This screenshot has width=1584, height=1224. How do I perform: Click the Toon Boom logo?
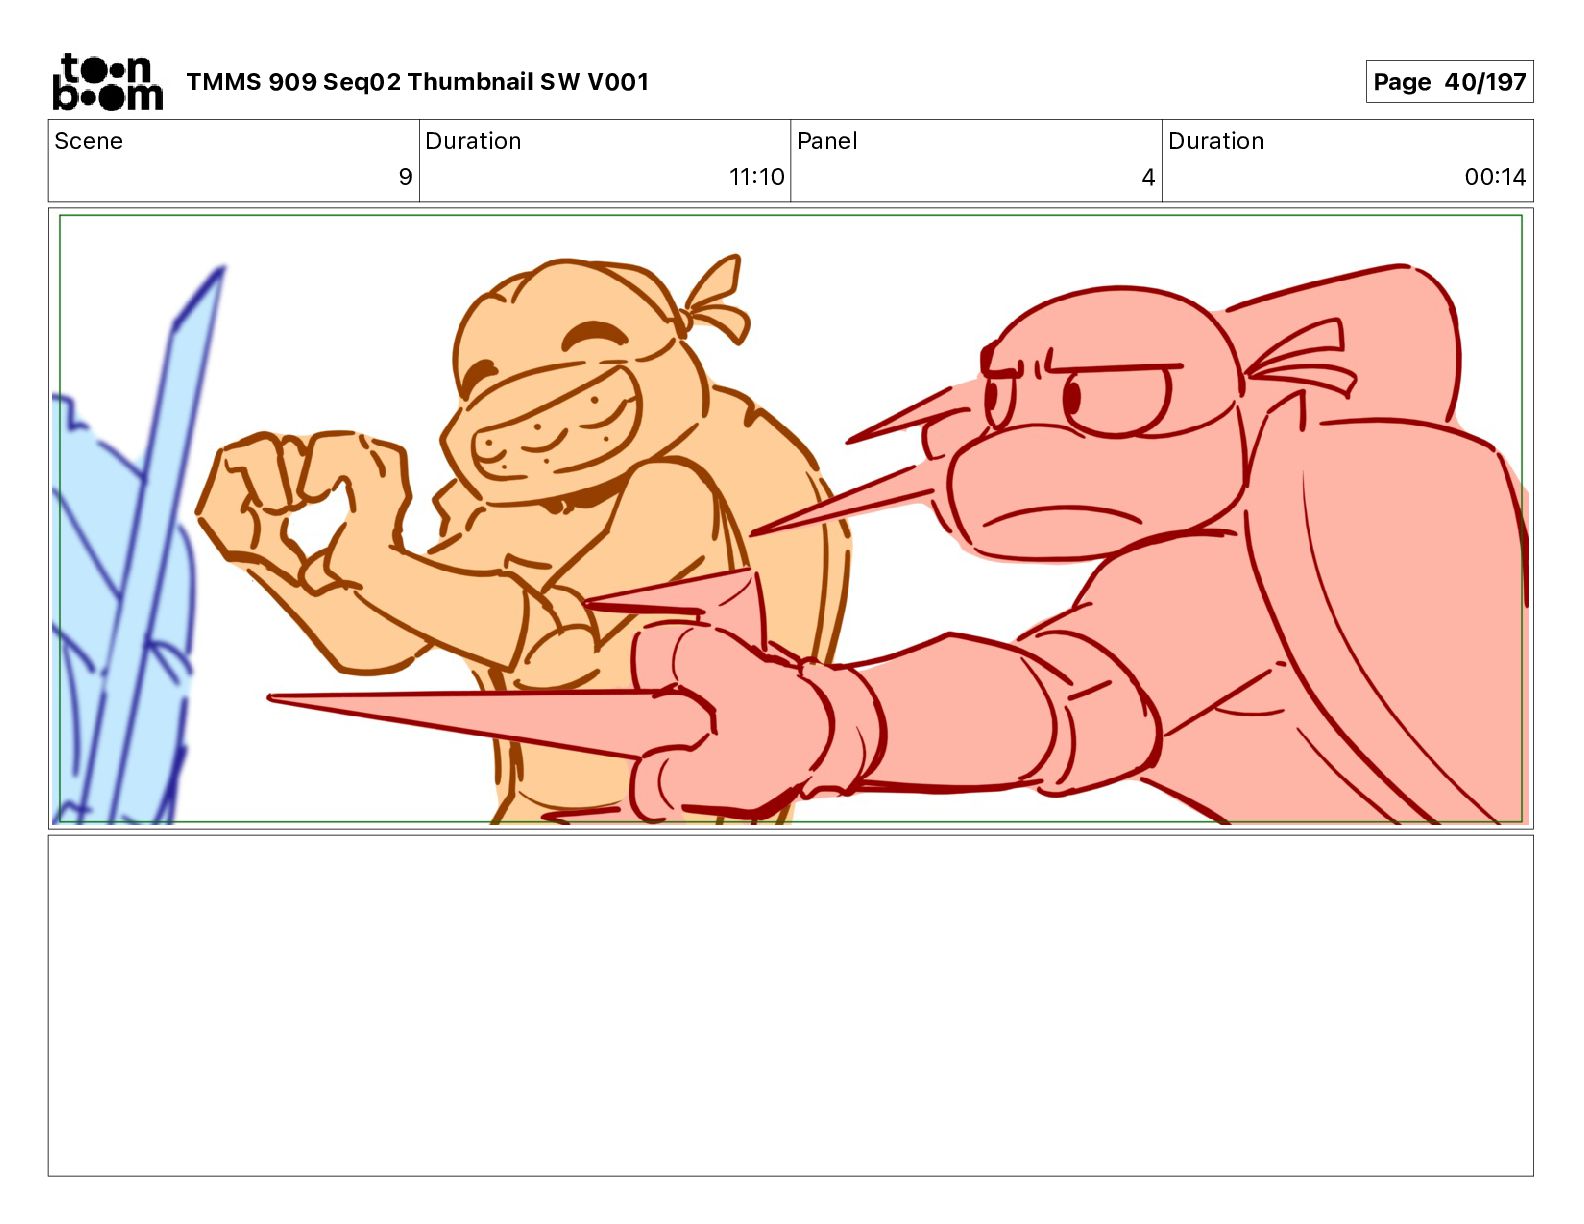pyautogui.click(x=107, y=82)
